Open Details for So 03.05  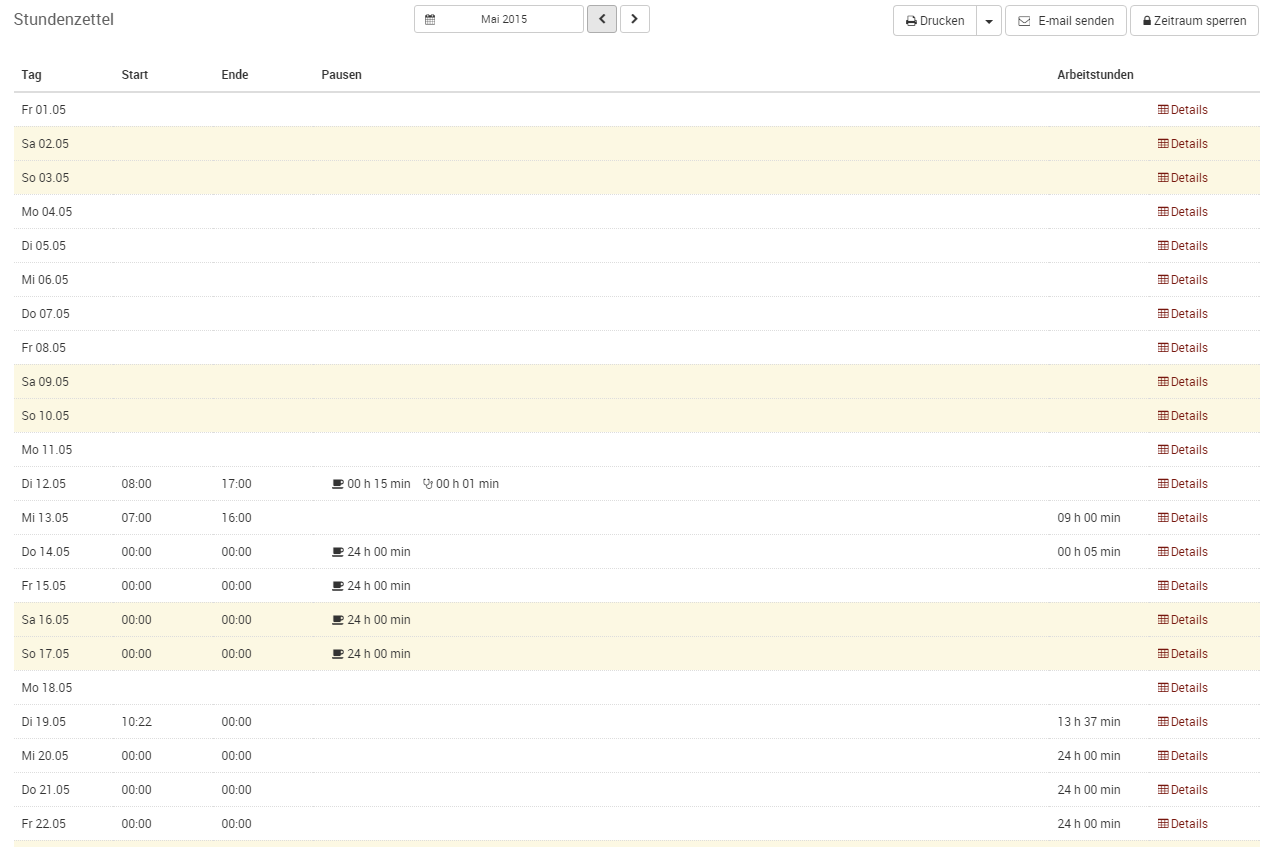1183,178
